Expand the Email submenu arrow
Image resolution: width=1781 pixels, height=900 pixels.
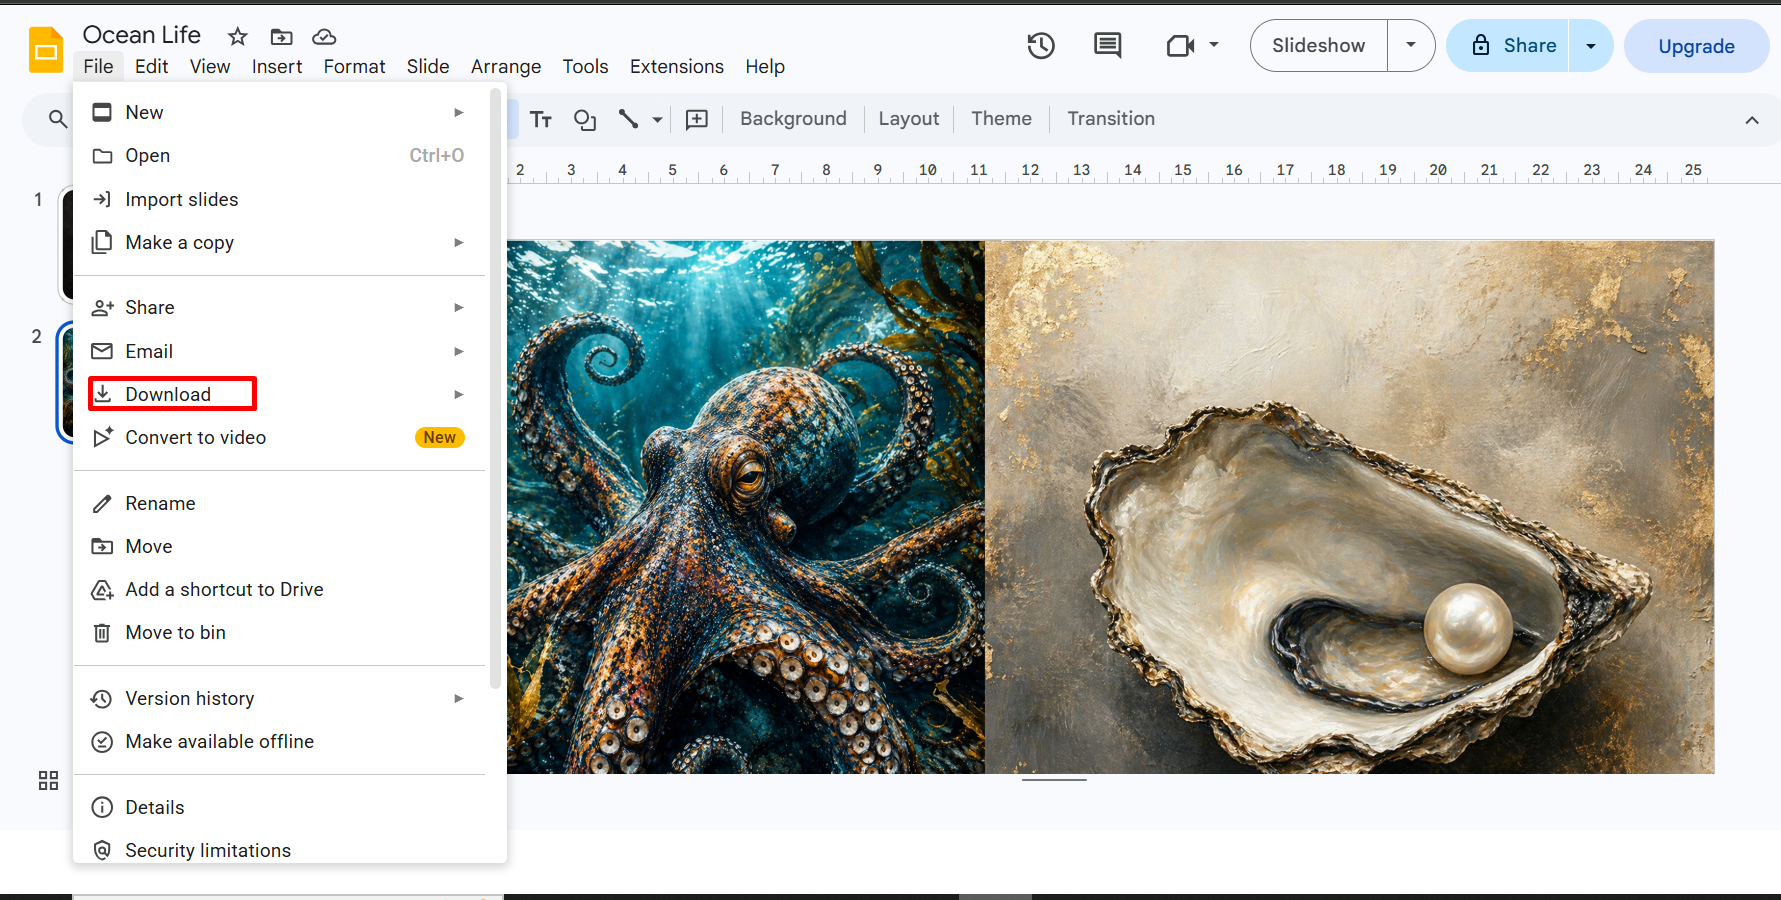[x=459, y=351]
